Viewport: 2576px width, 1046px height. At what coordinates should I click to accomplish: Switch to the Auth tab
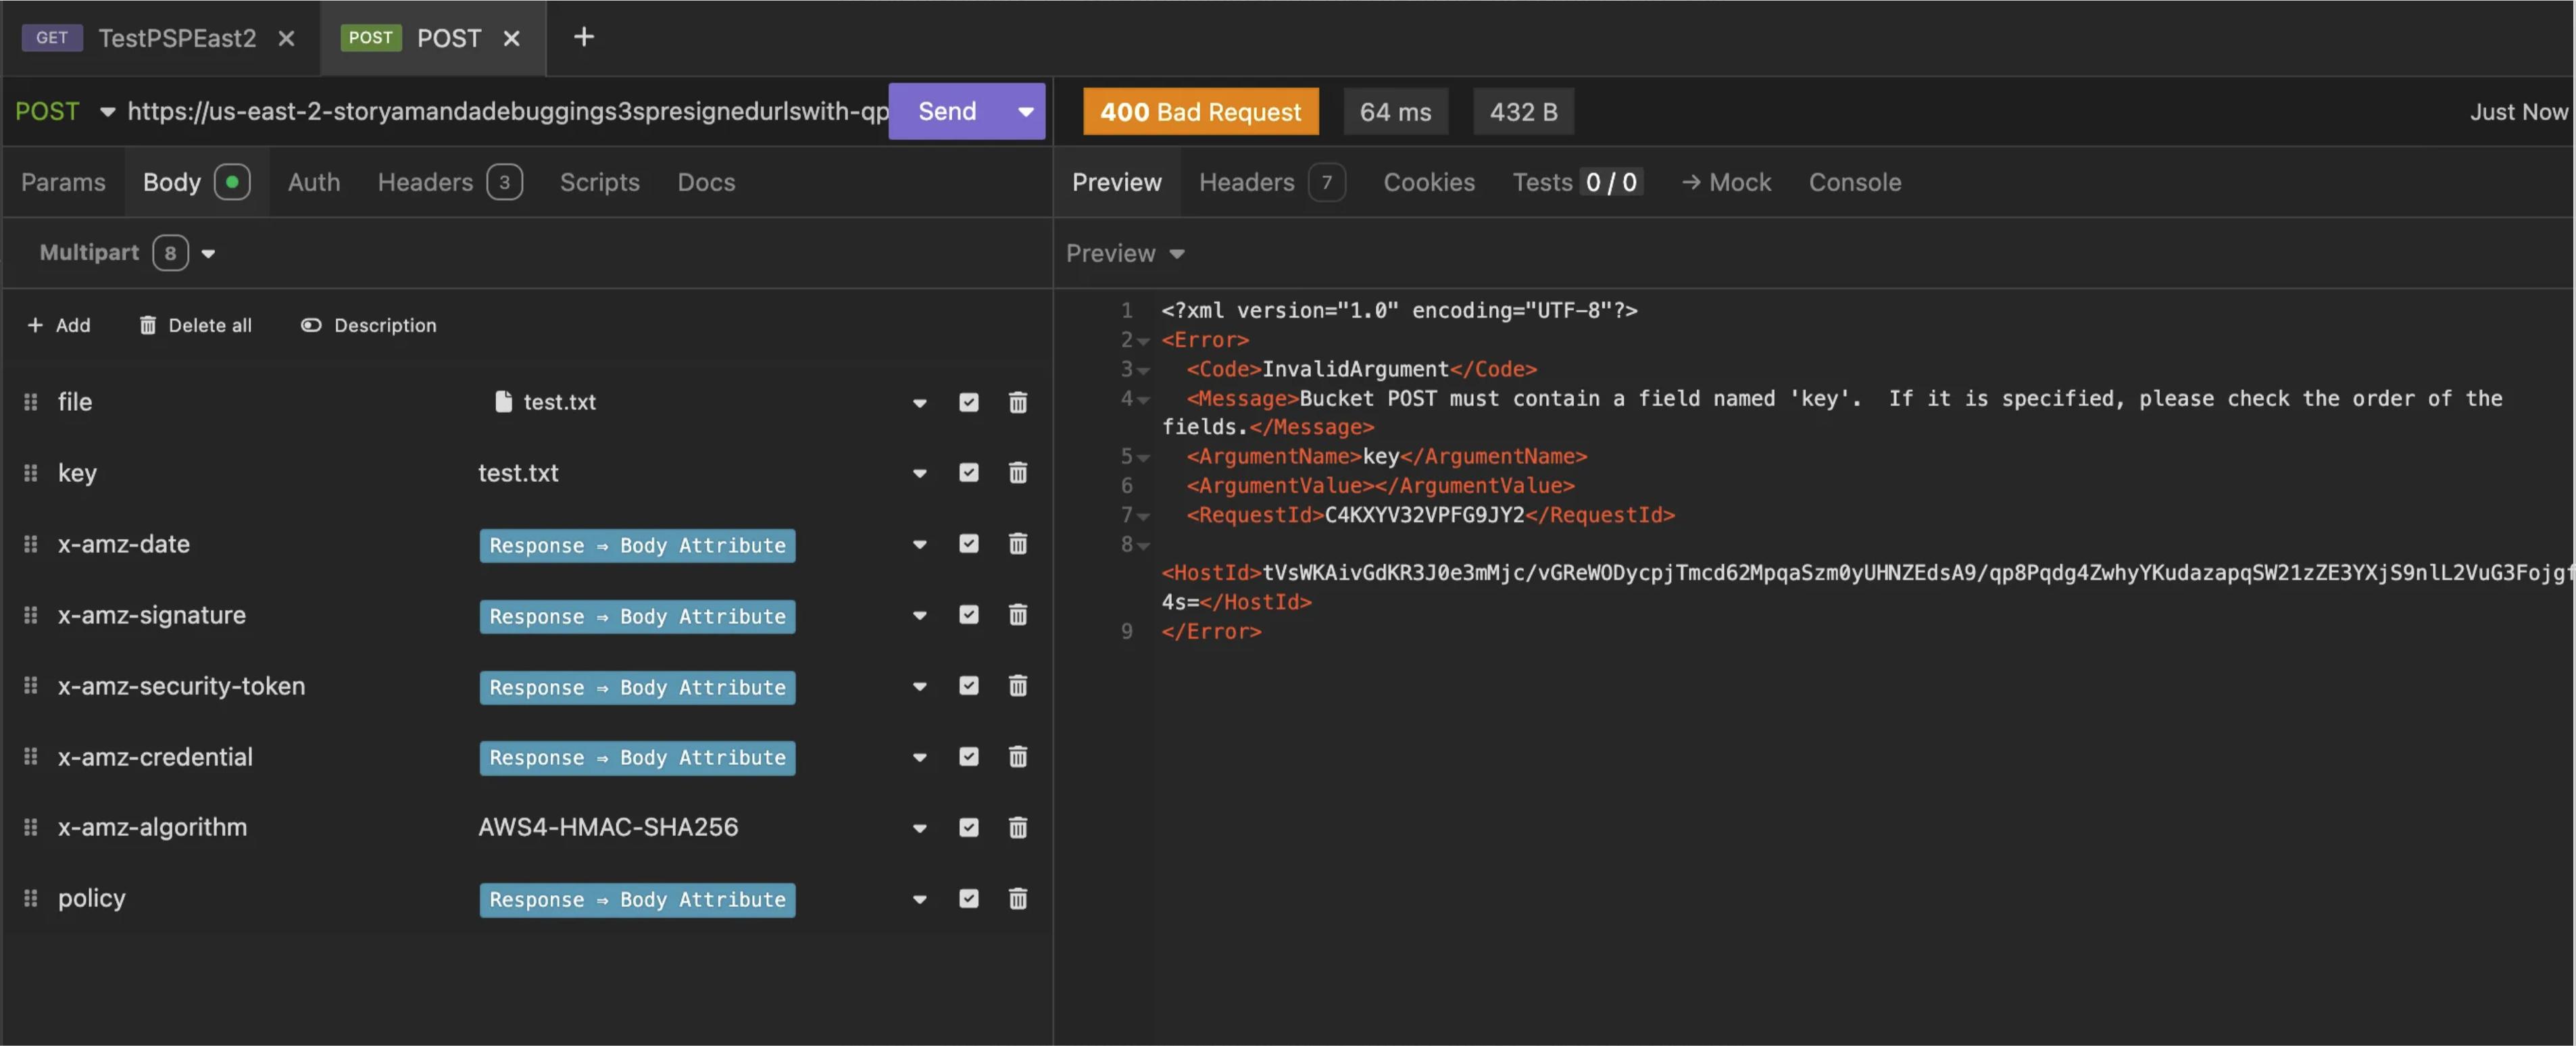314,182
